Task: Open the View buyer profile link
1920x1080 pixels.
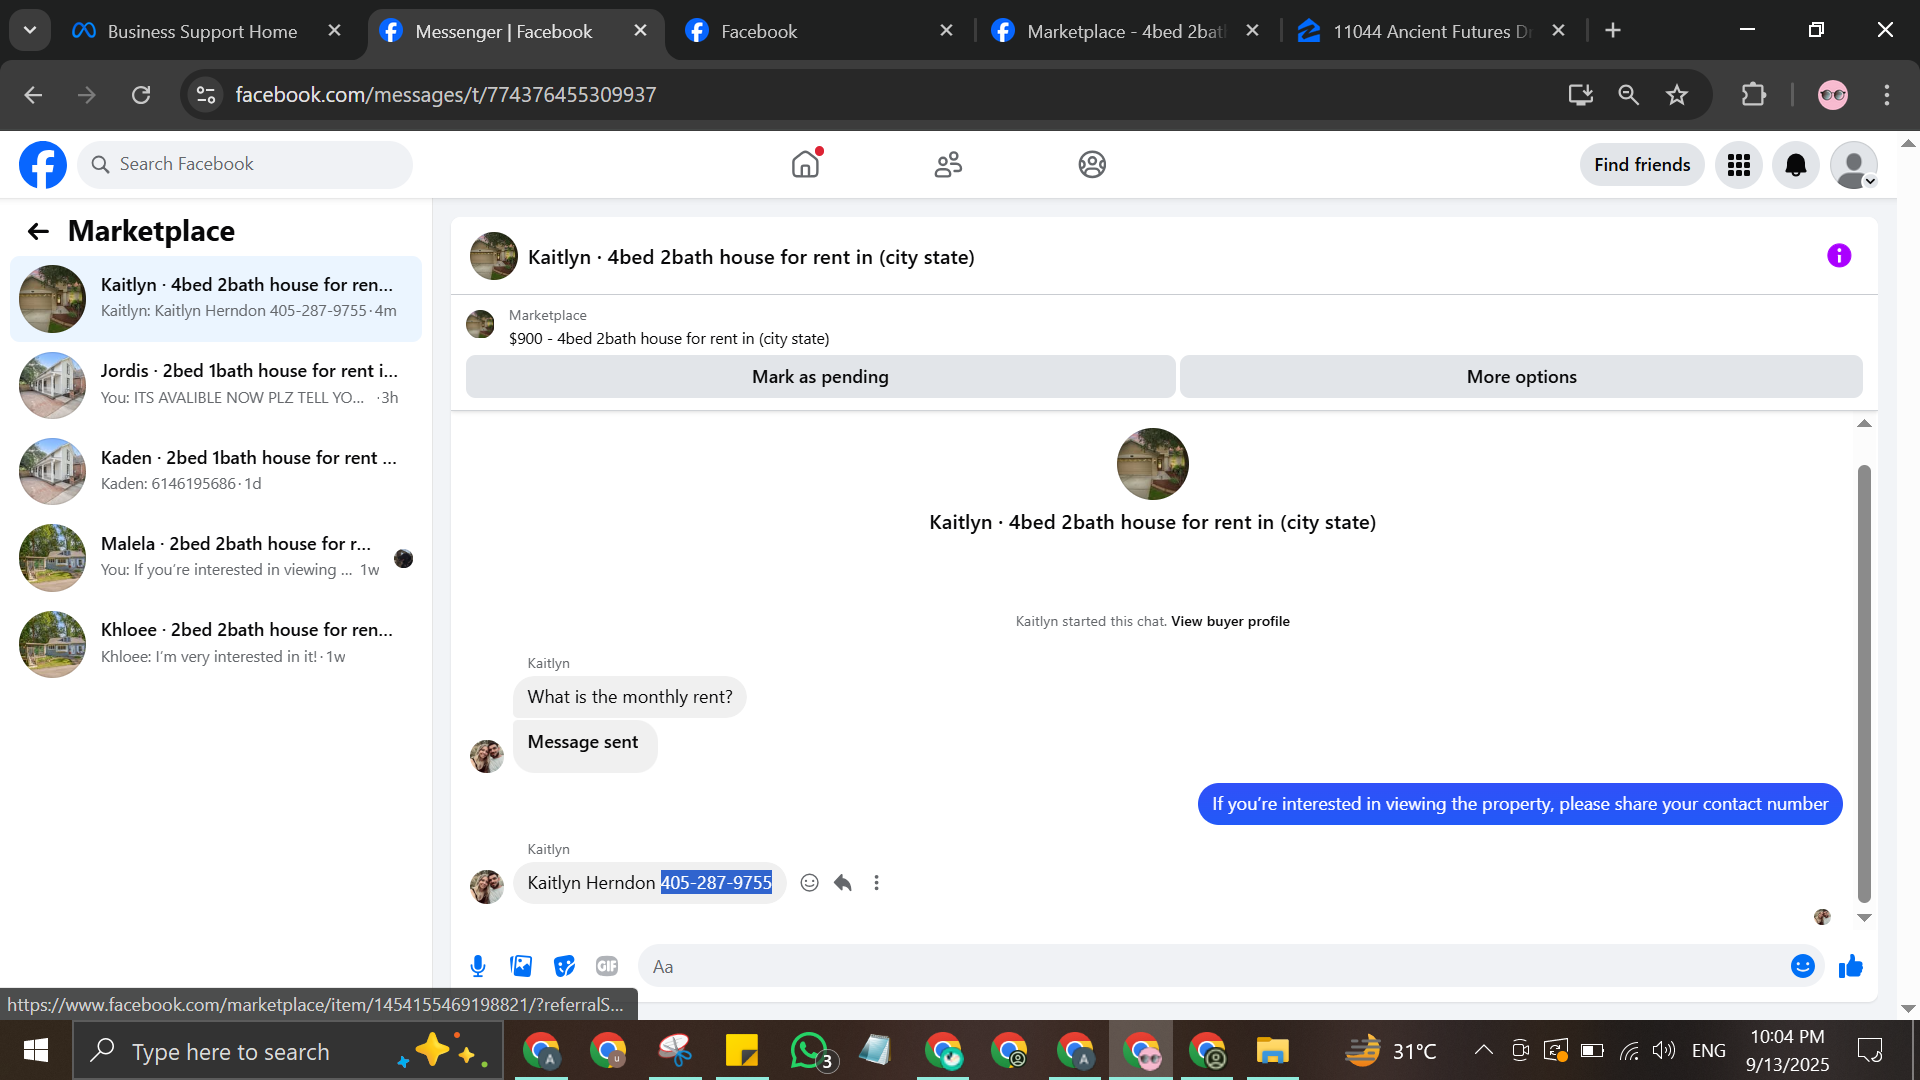Action: [1230, 621]
